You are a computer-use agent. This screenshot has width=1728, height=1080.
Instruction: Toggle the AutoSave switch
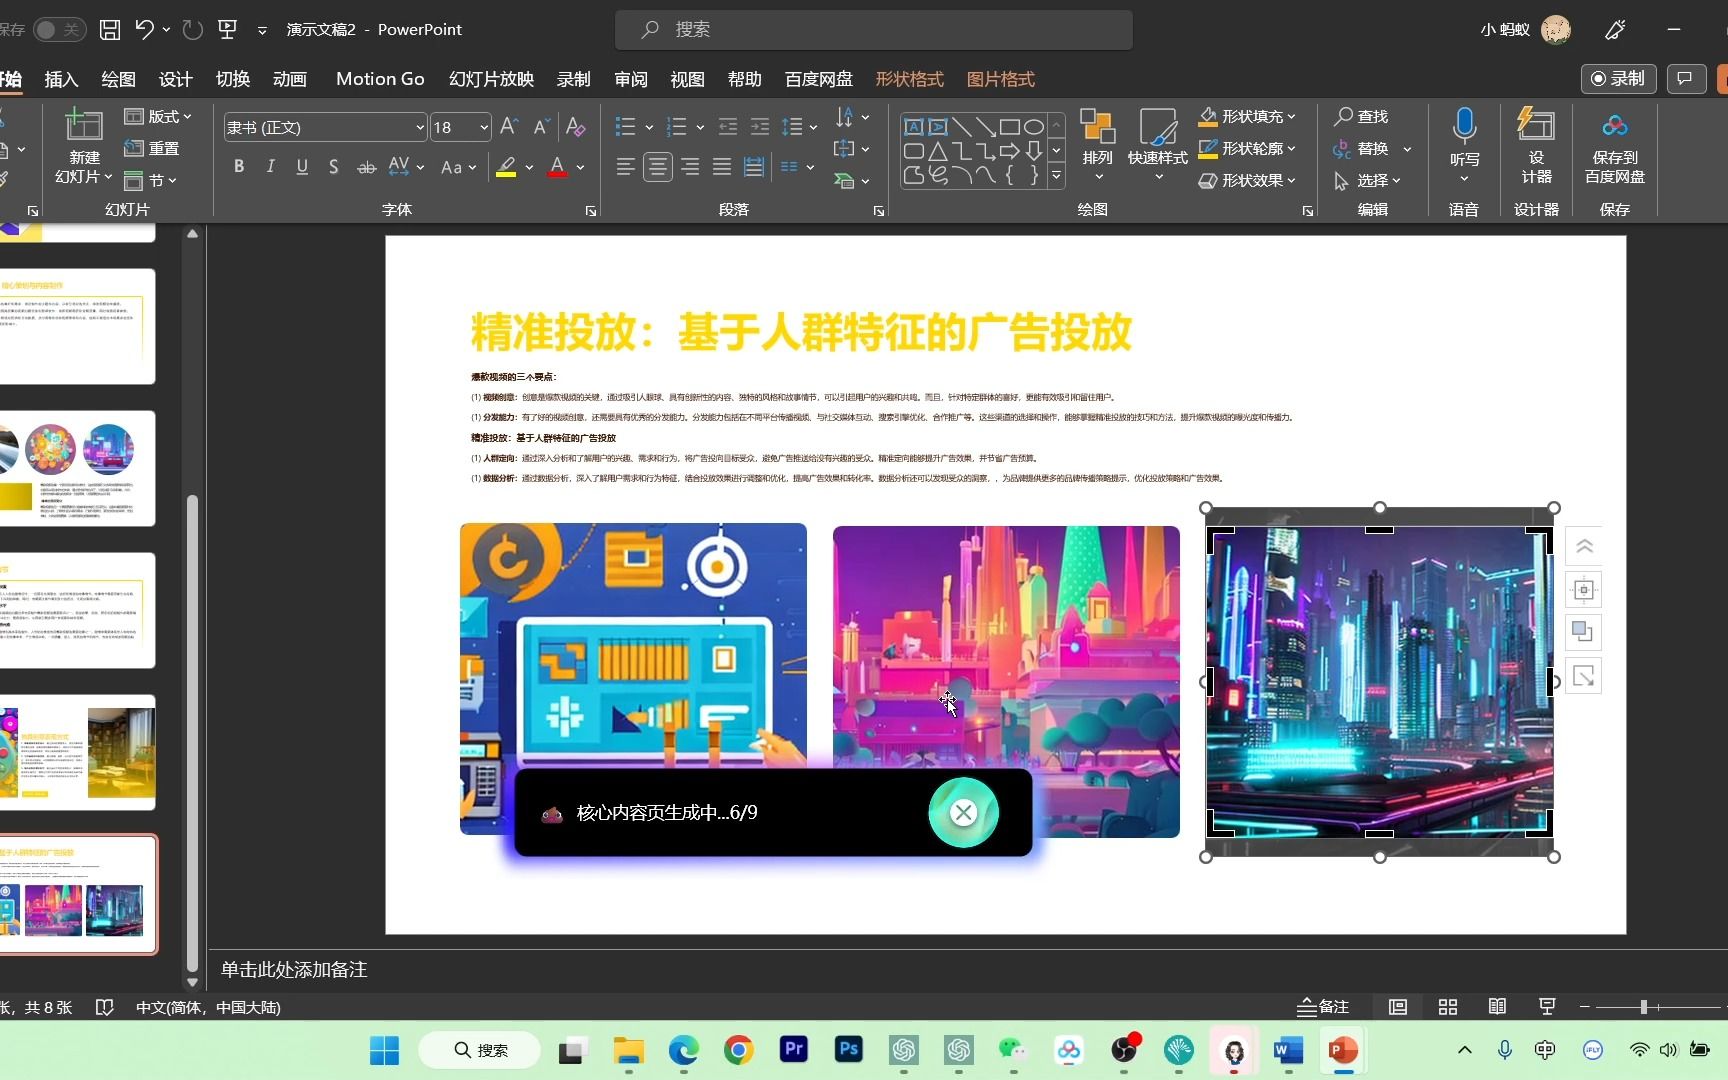tap(59, 30)
